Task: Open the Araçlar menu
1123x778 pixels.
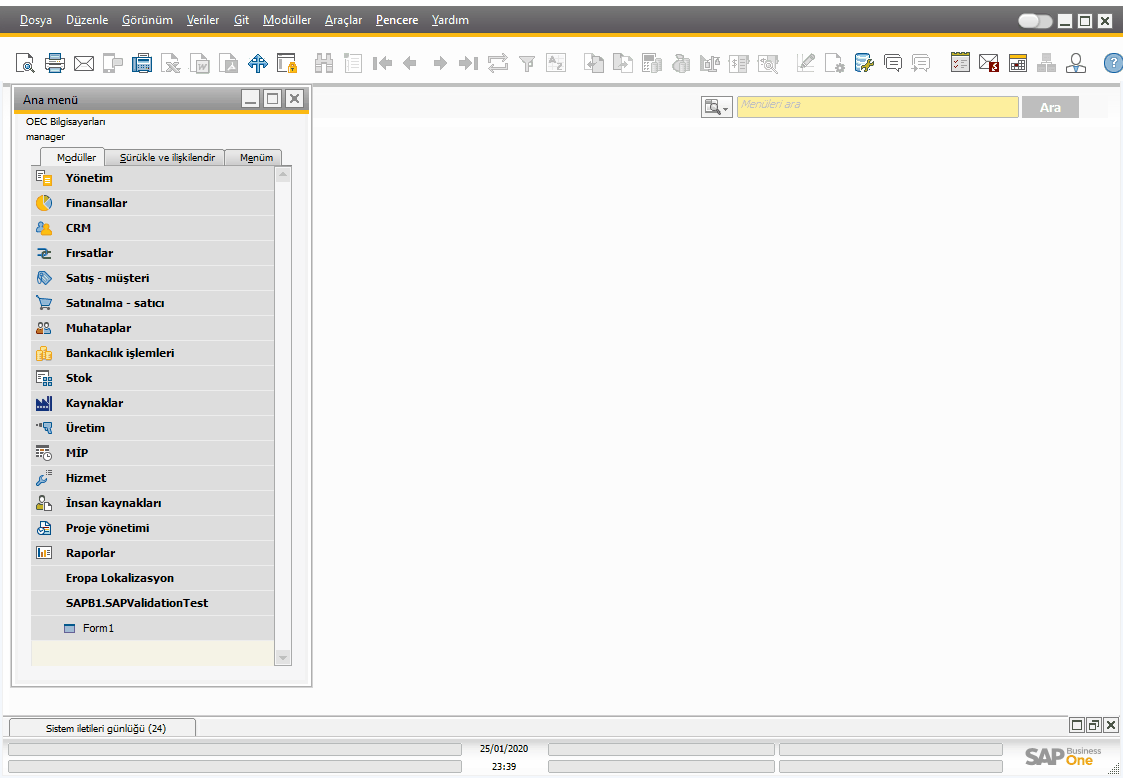Action: (x=344, y=20)
